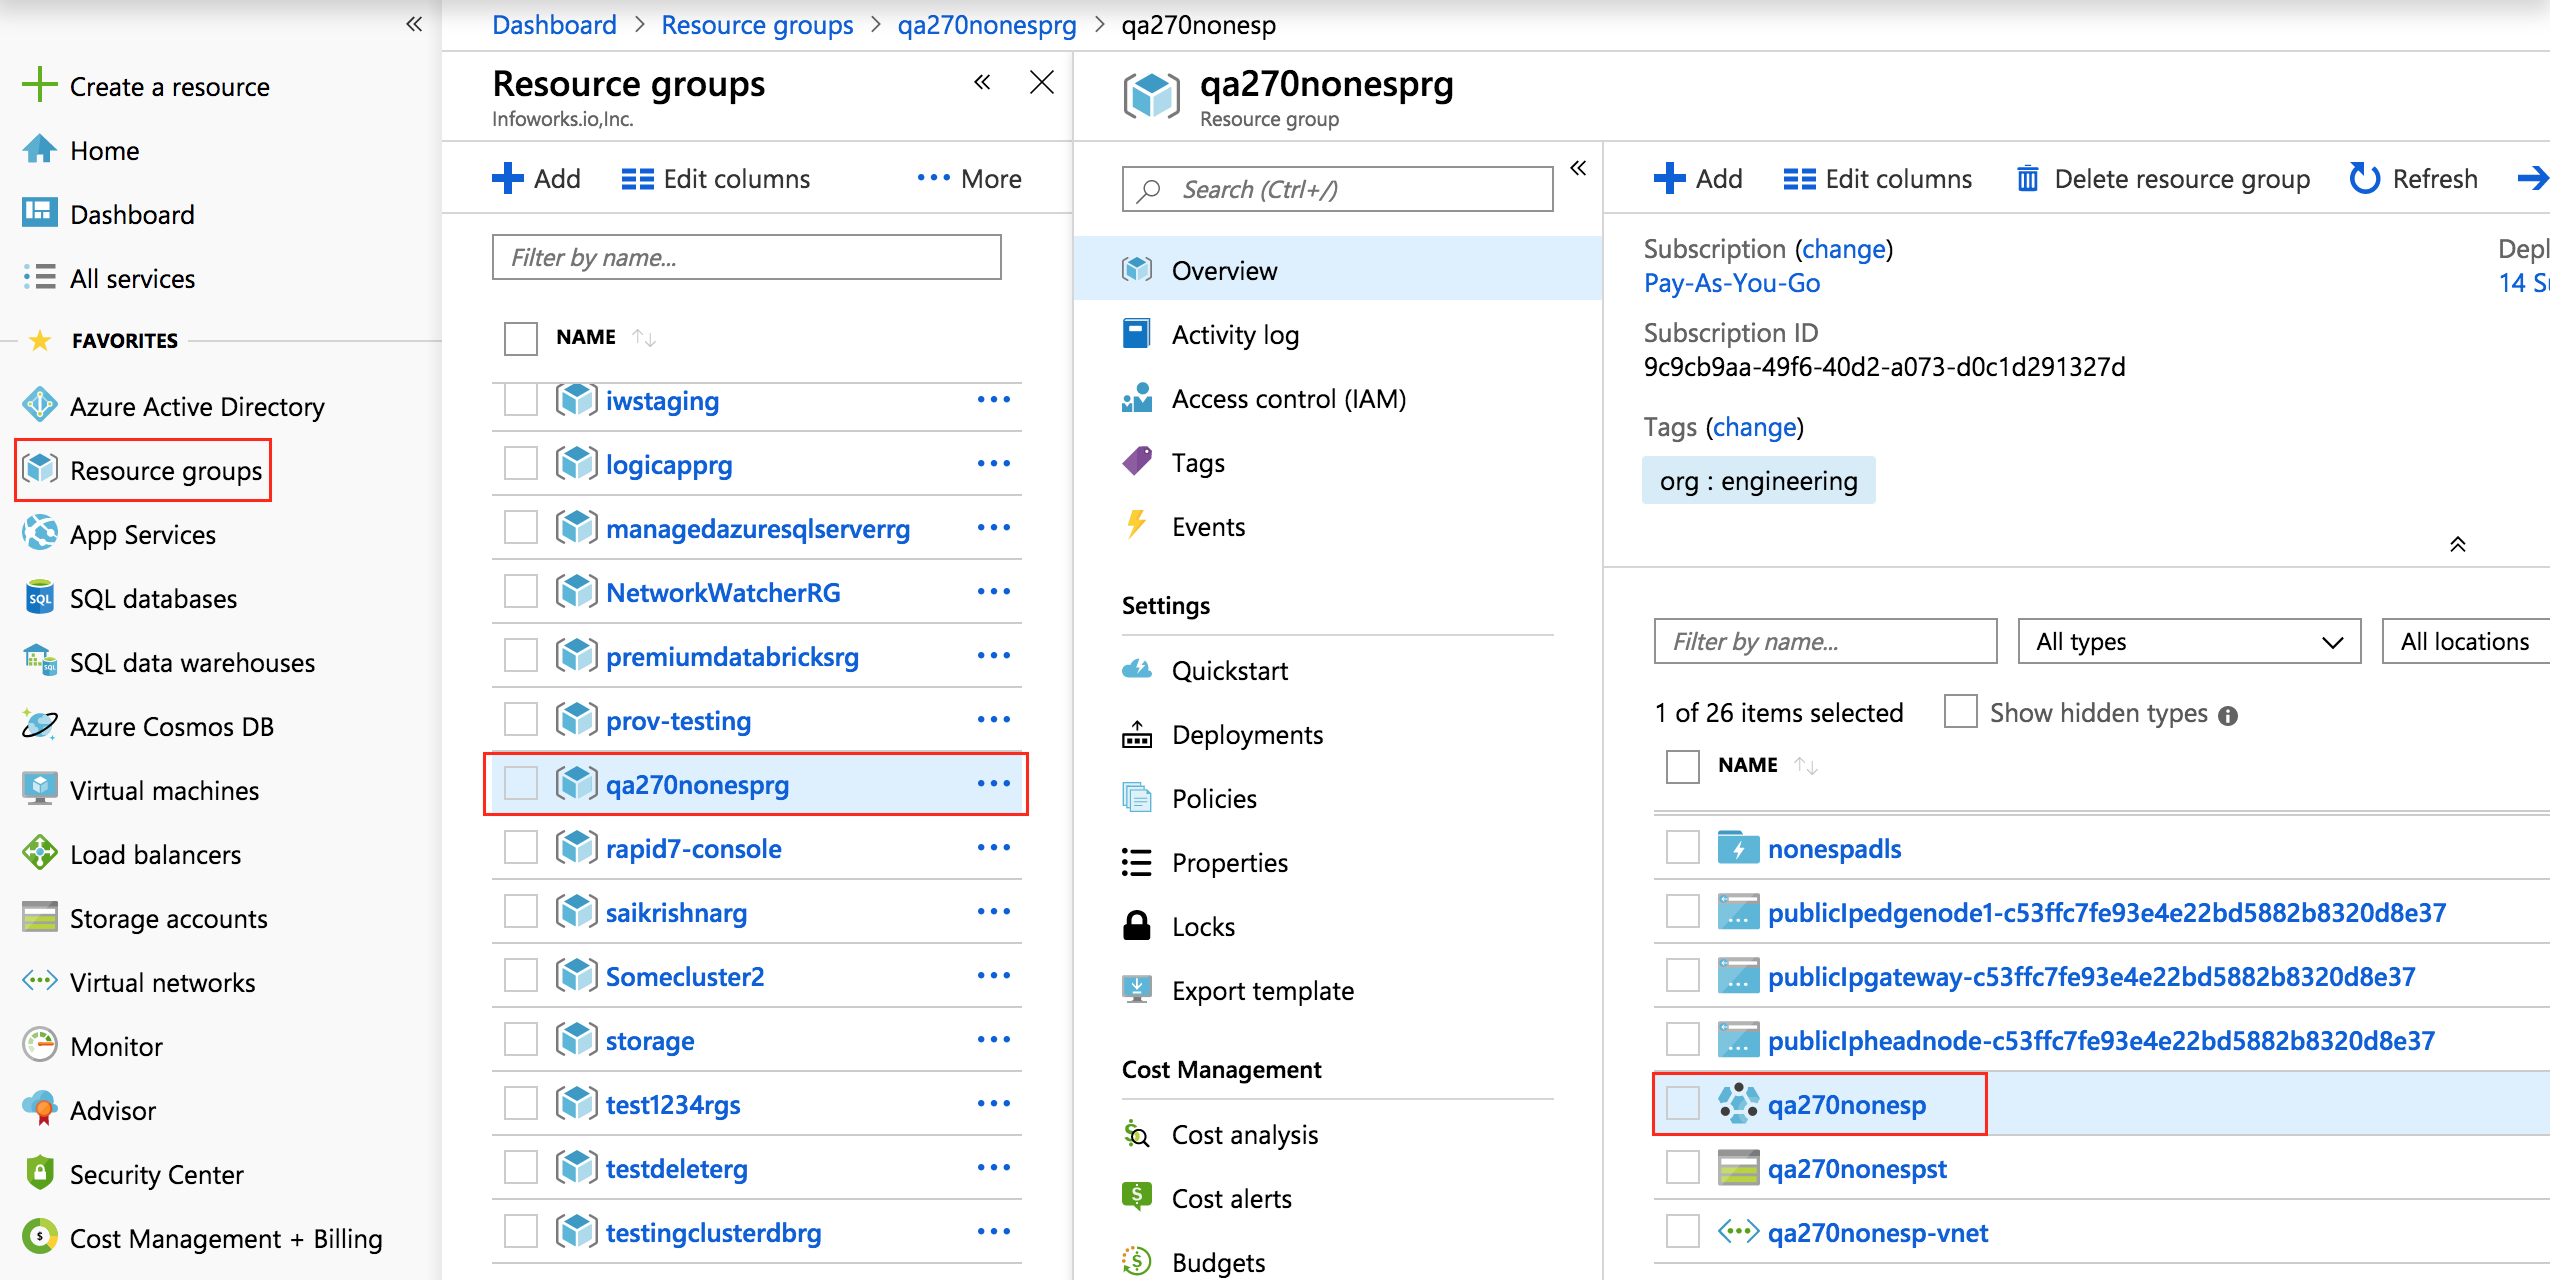Click the qa270nonesp cluster icon

pyautogui.click(x=1738, y=1104)
